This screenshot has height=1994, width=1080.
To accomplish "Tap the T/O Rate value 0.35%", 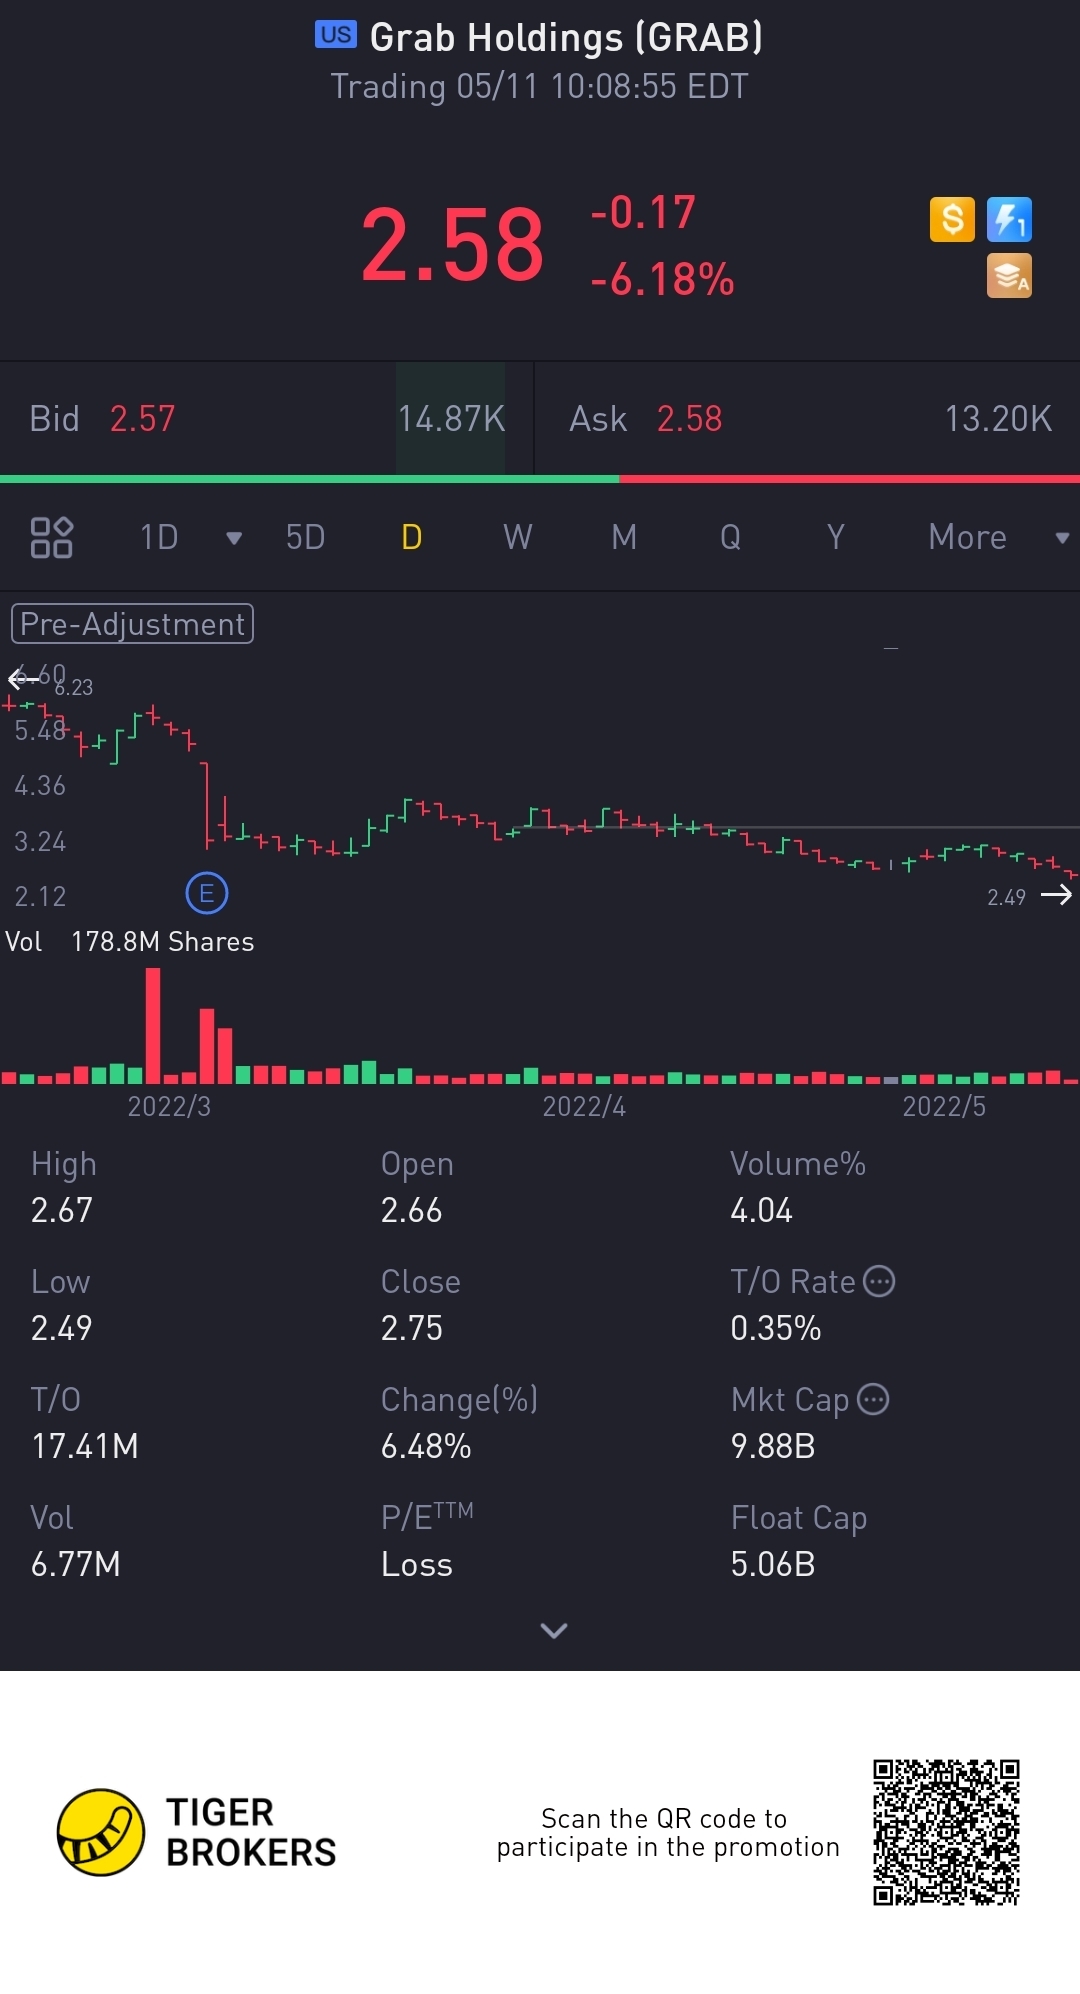I will coord(776,1328).
